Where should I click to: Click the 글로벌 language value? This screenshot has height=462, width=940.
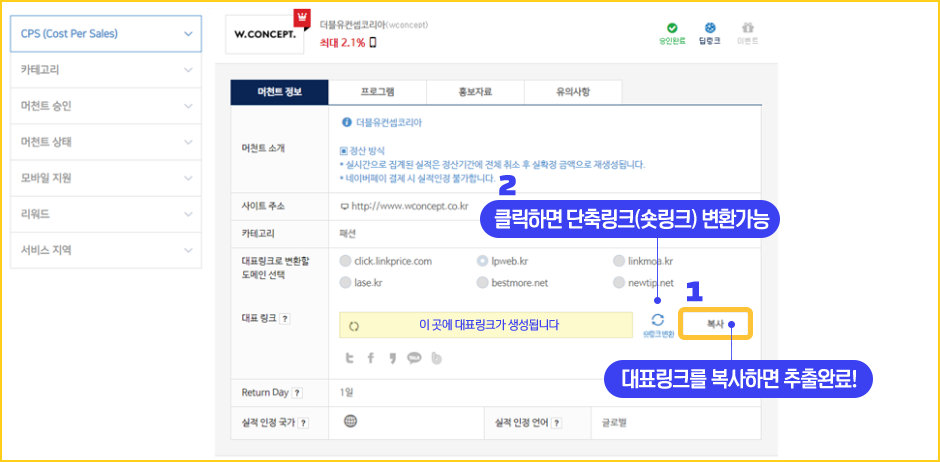point(614,424)
